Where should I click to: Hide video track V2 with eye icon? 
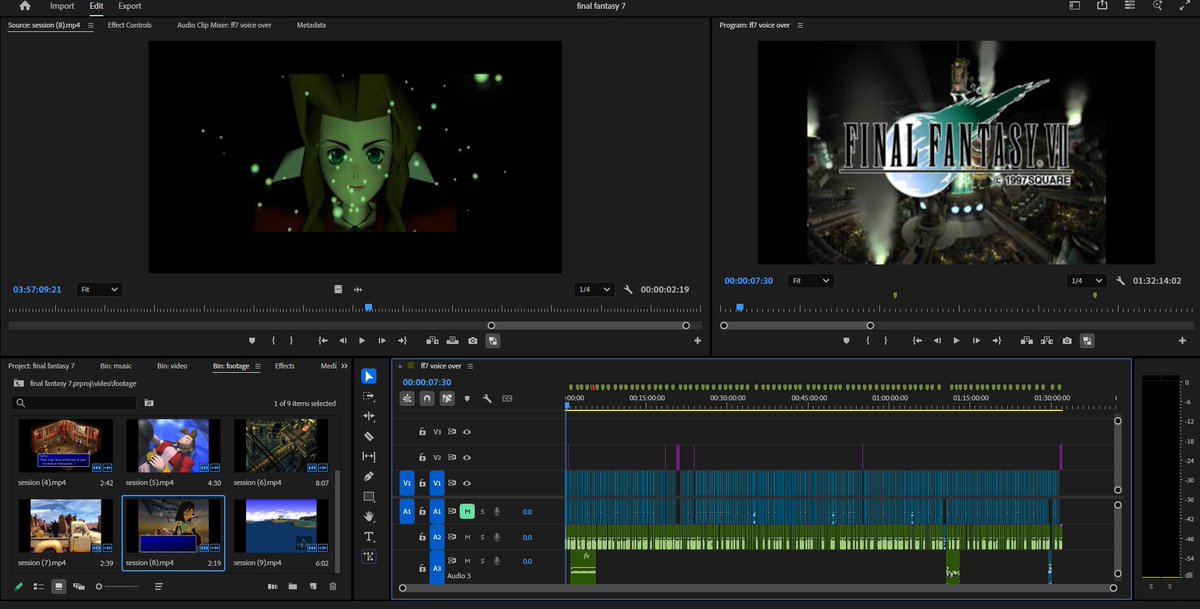click(466, 458)
